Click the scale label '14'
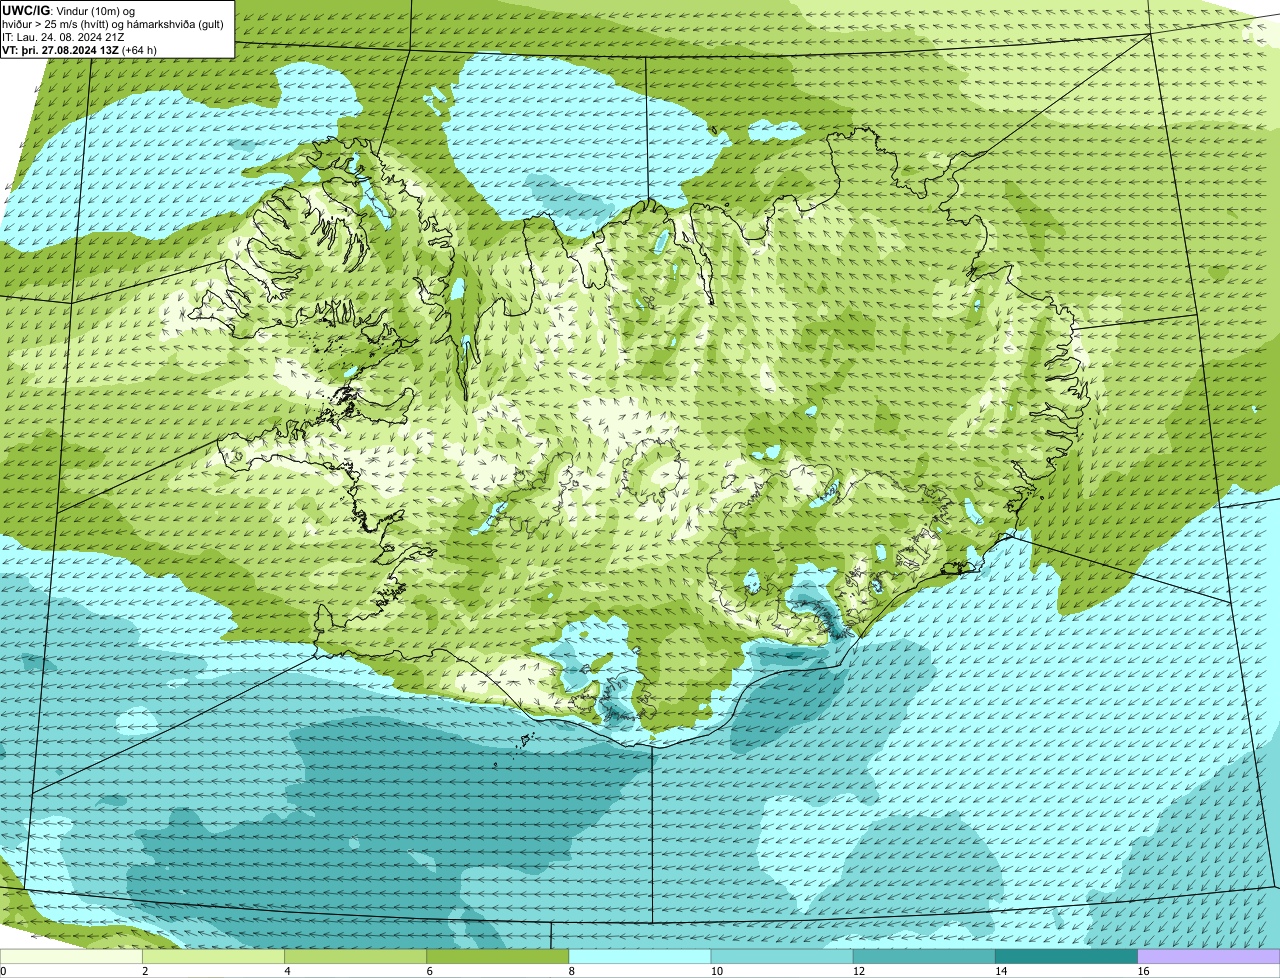Viewport: 1280px width, 978px height. click(x=1001, y=971)
